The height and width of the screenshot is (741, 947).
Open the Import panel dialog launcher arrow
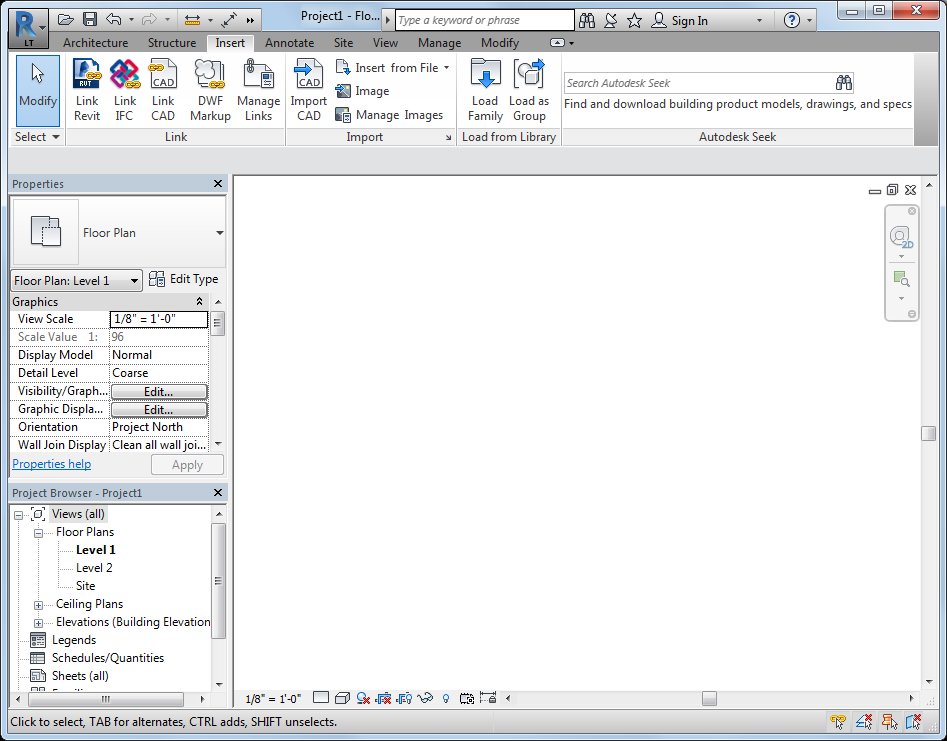(448, 138)
